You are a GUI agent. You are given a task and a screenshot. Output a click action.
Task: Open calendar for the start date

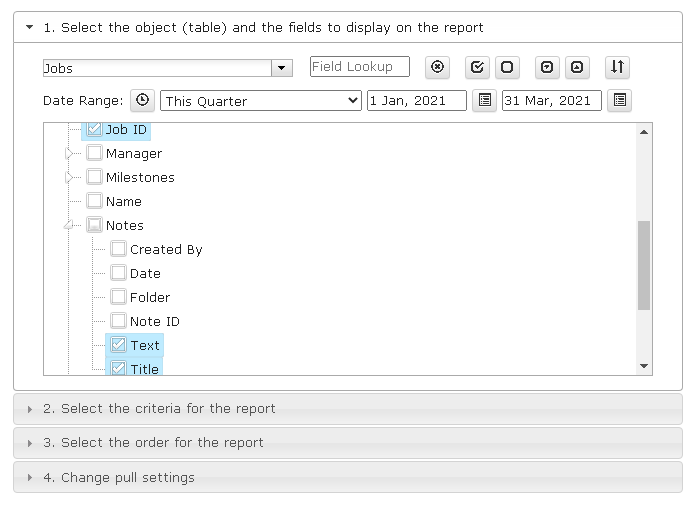click(x=485, y=100)
